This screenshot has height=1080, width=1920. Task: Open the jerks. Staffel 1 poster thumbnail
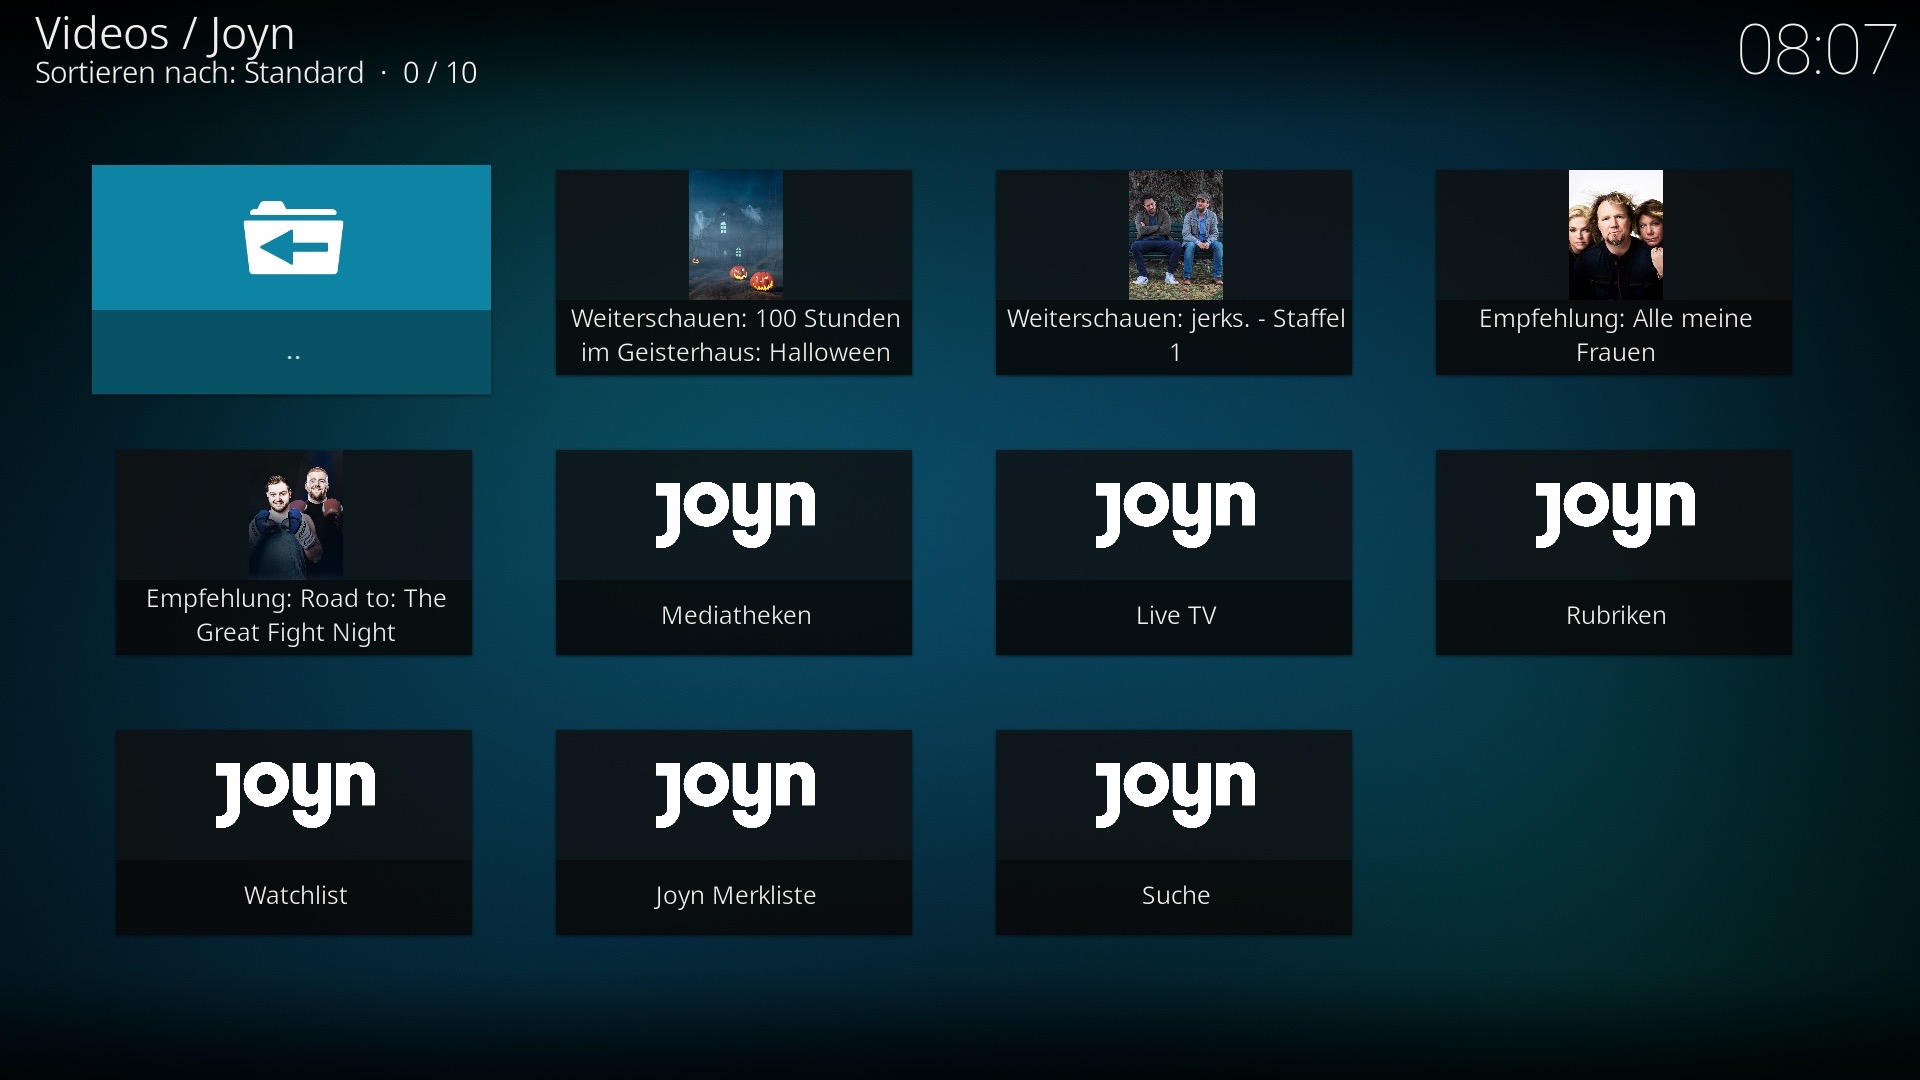(x=1176, y=235)
